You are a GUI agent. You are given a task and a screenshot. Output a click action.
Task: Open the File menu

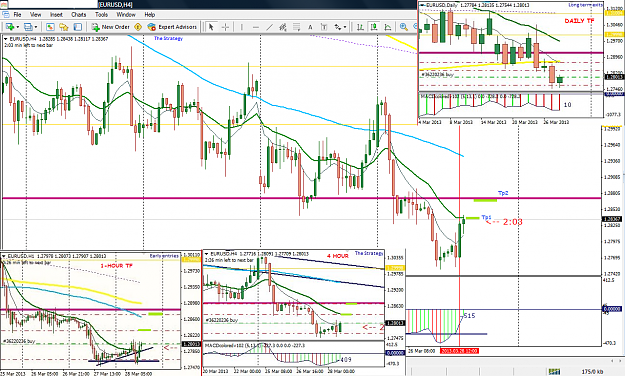point(18,15)
